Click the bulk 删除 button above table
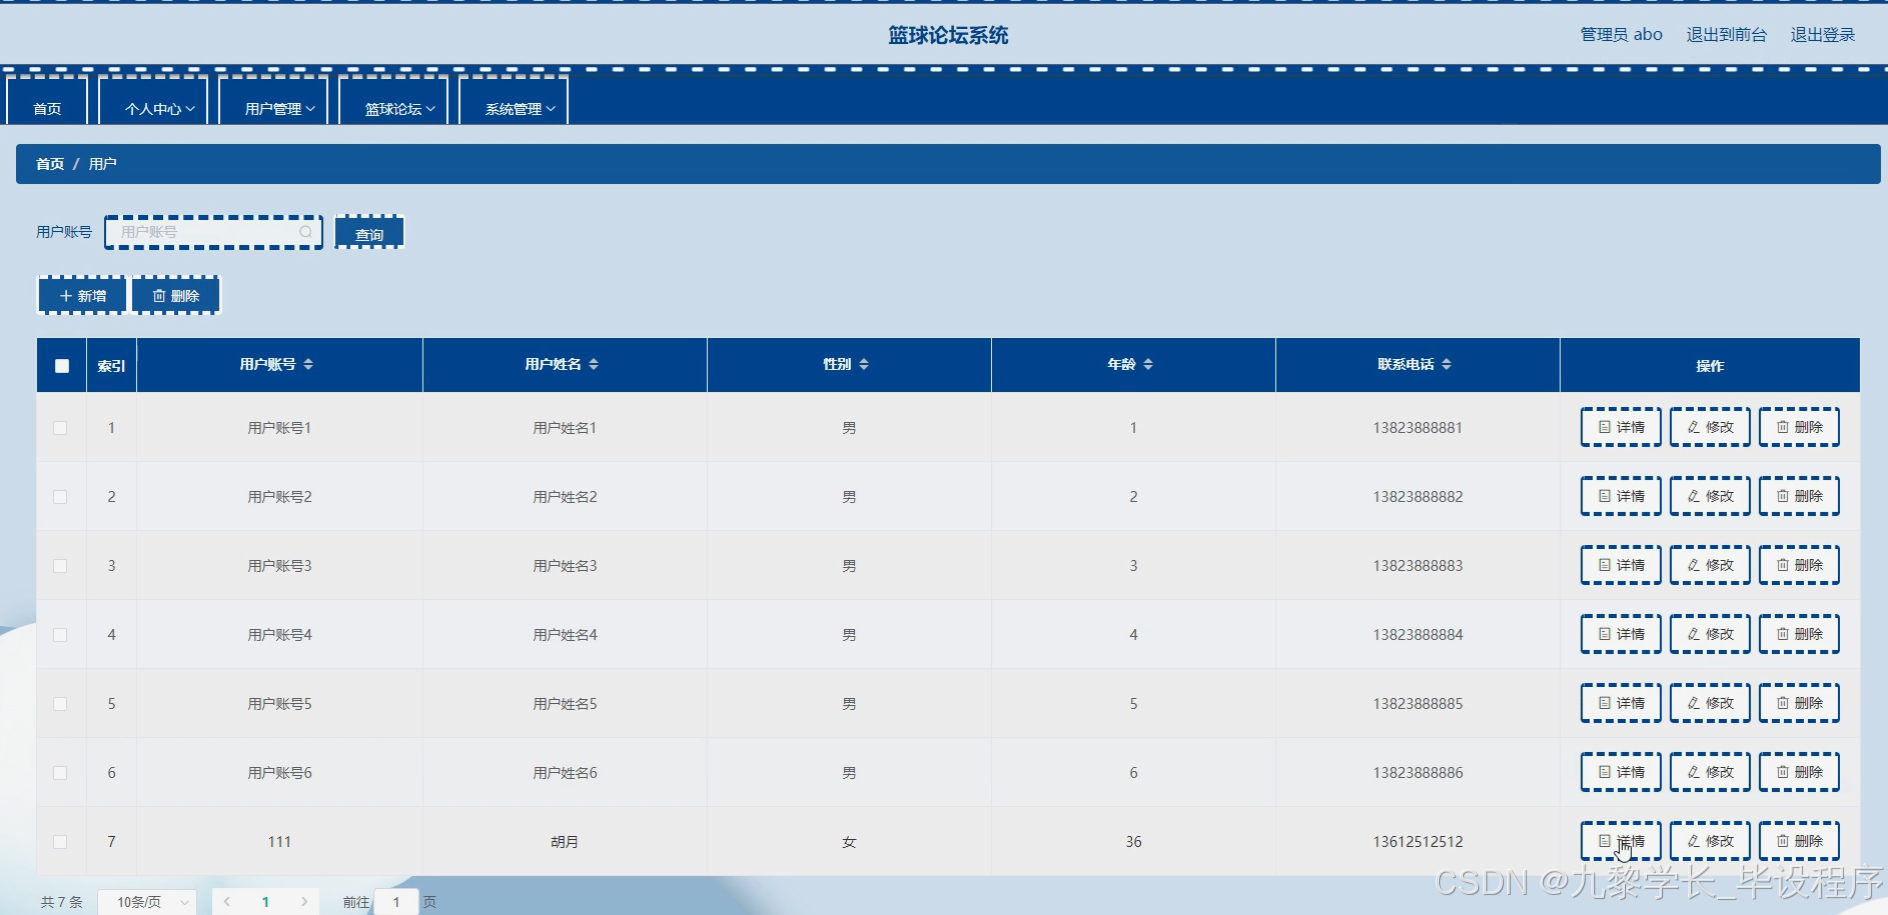 [176, 296]
